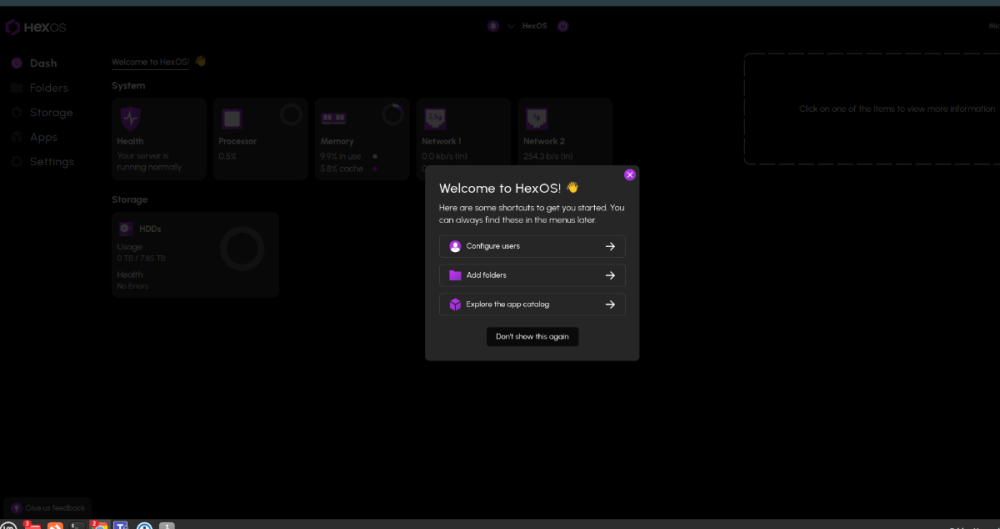Click the power icon beside HexOS
Screen dimensions: 1000x529
tap(562, 26)
